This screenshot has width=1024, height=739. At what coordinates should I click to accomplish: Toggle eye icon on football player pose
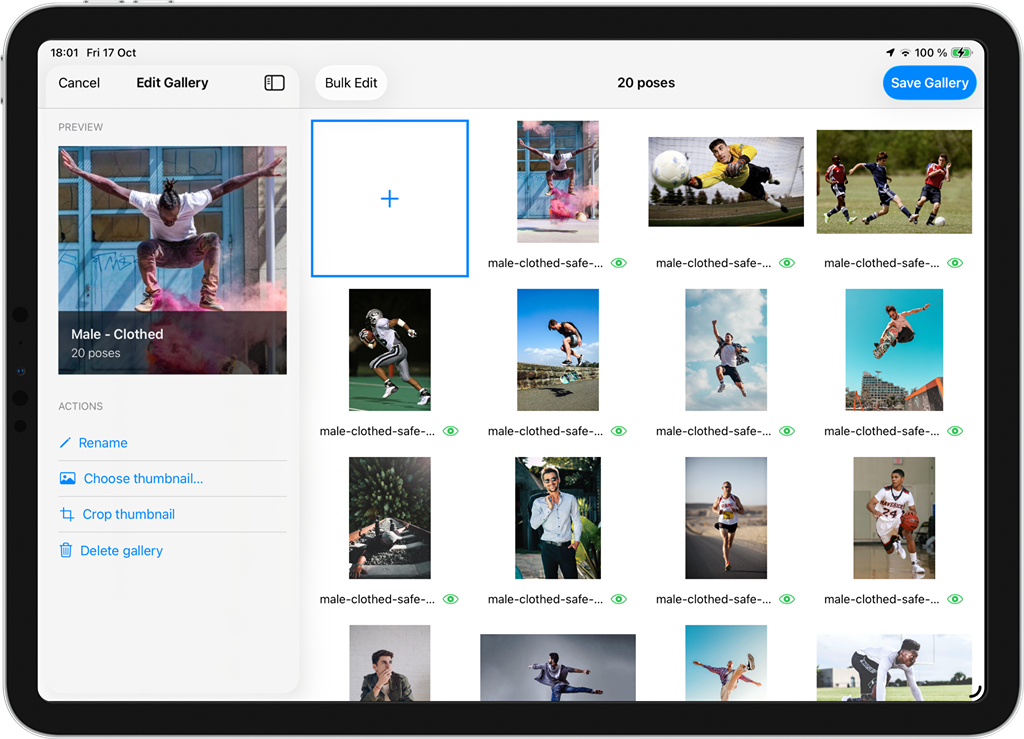pyautogui.click(x=451, y=432)
